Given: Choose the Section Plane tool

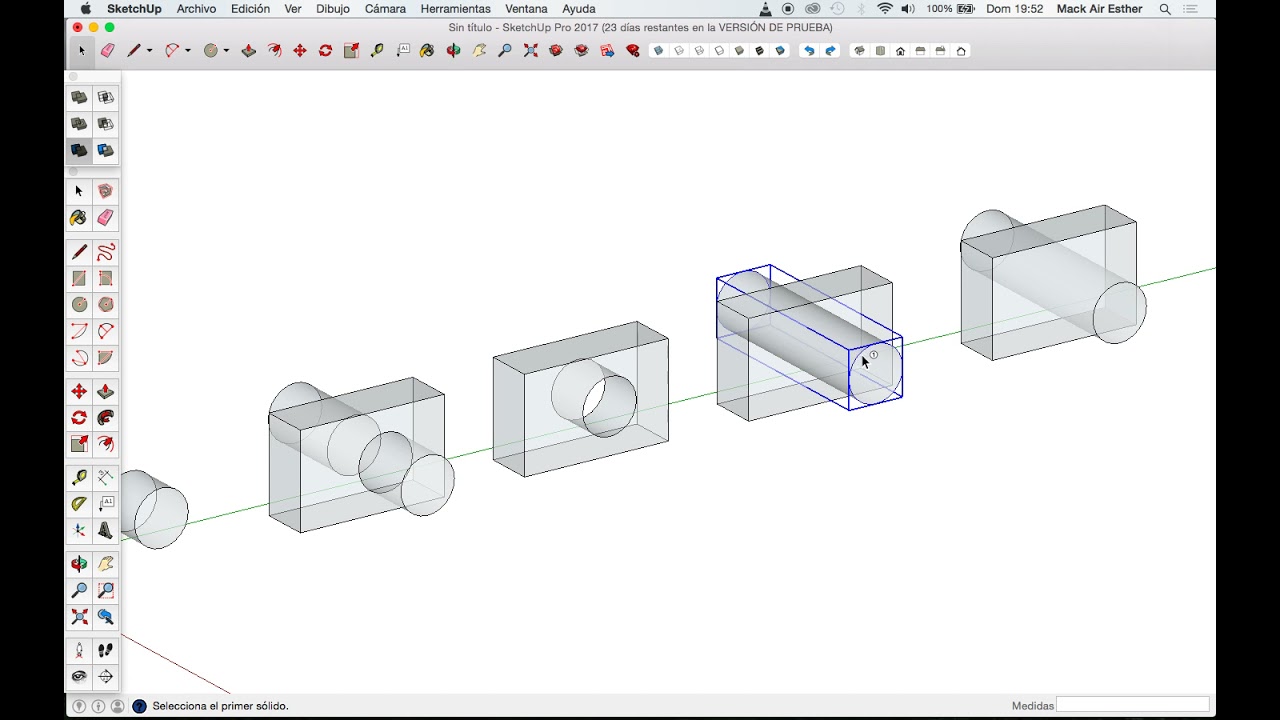Looking at the screenshot, I should point(105,677).
